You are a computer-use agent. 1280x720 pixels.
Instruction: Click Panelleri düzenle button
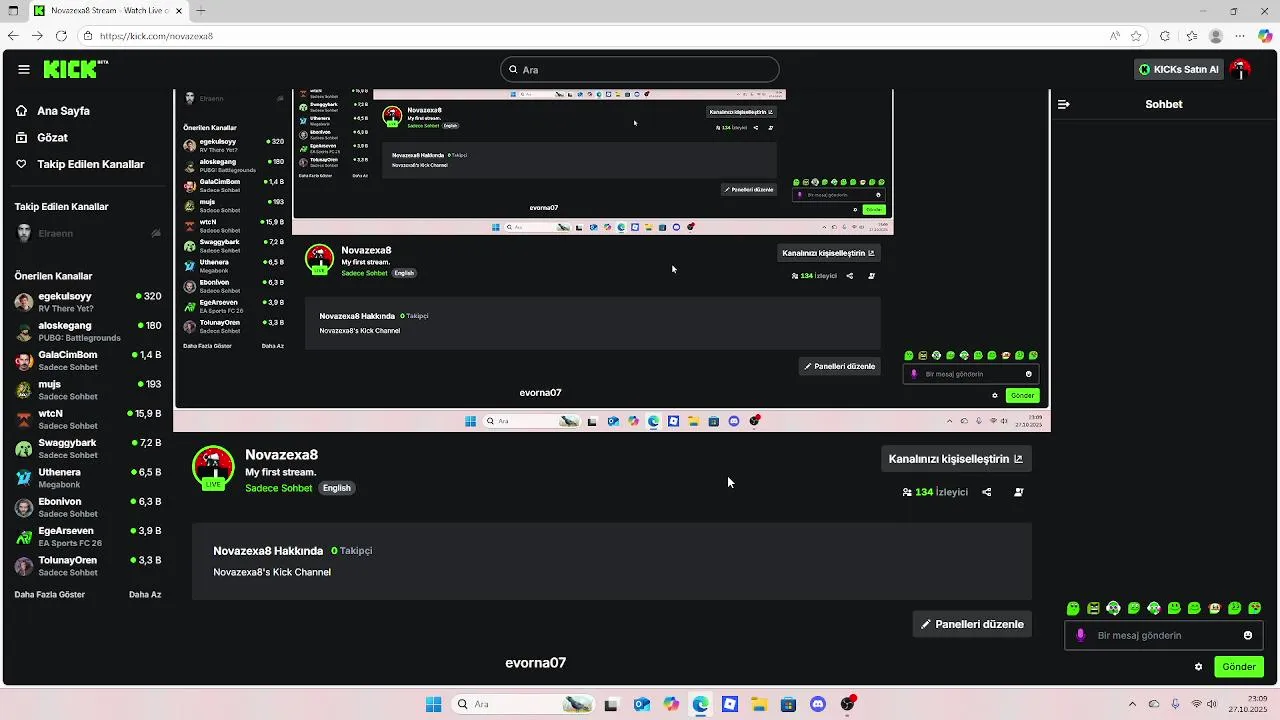972,624
